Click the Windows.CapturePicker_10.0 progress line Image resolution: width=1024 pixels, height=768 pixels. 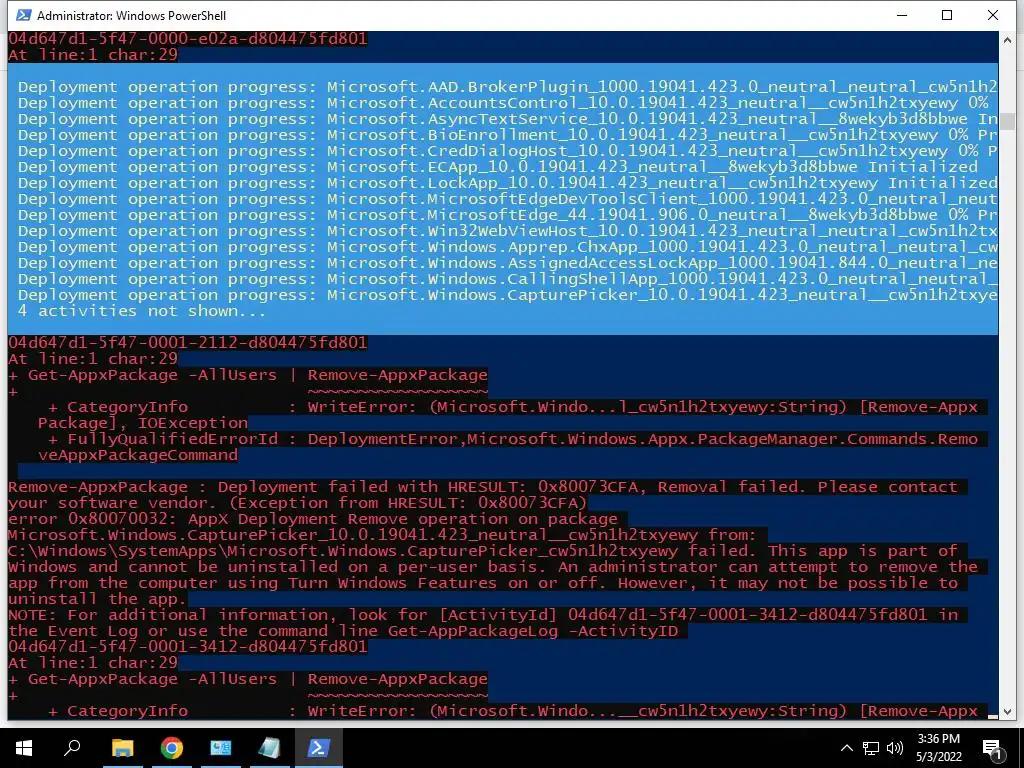point(507,295)
